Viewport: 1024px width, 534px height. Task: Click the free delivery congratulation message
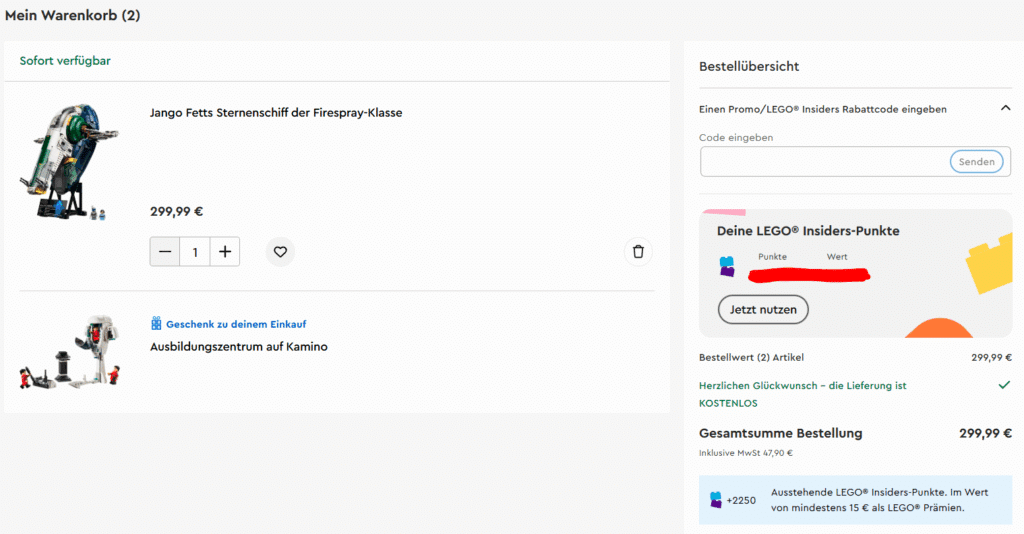pyautogui.click(x=803, y=394)
